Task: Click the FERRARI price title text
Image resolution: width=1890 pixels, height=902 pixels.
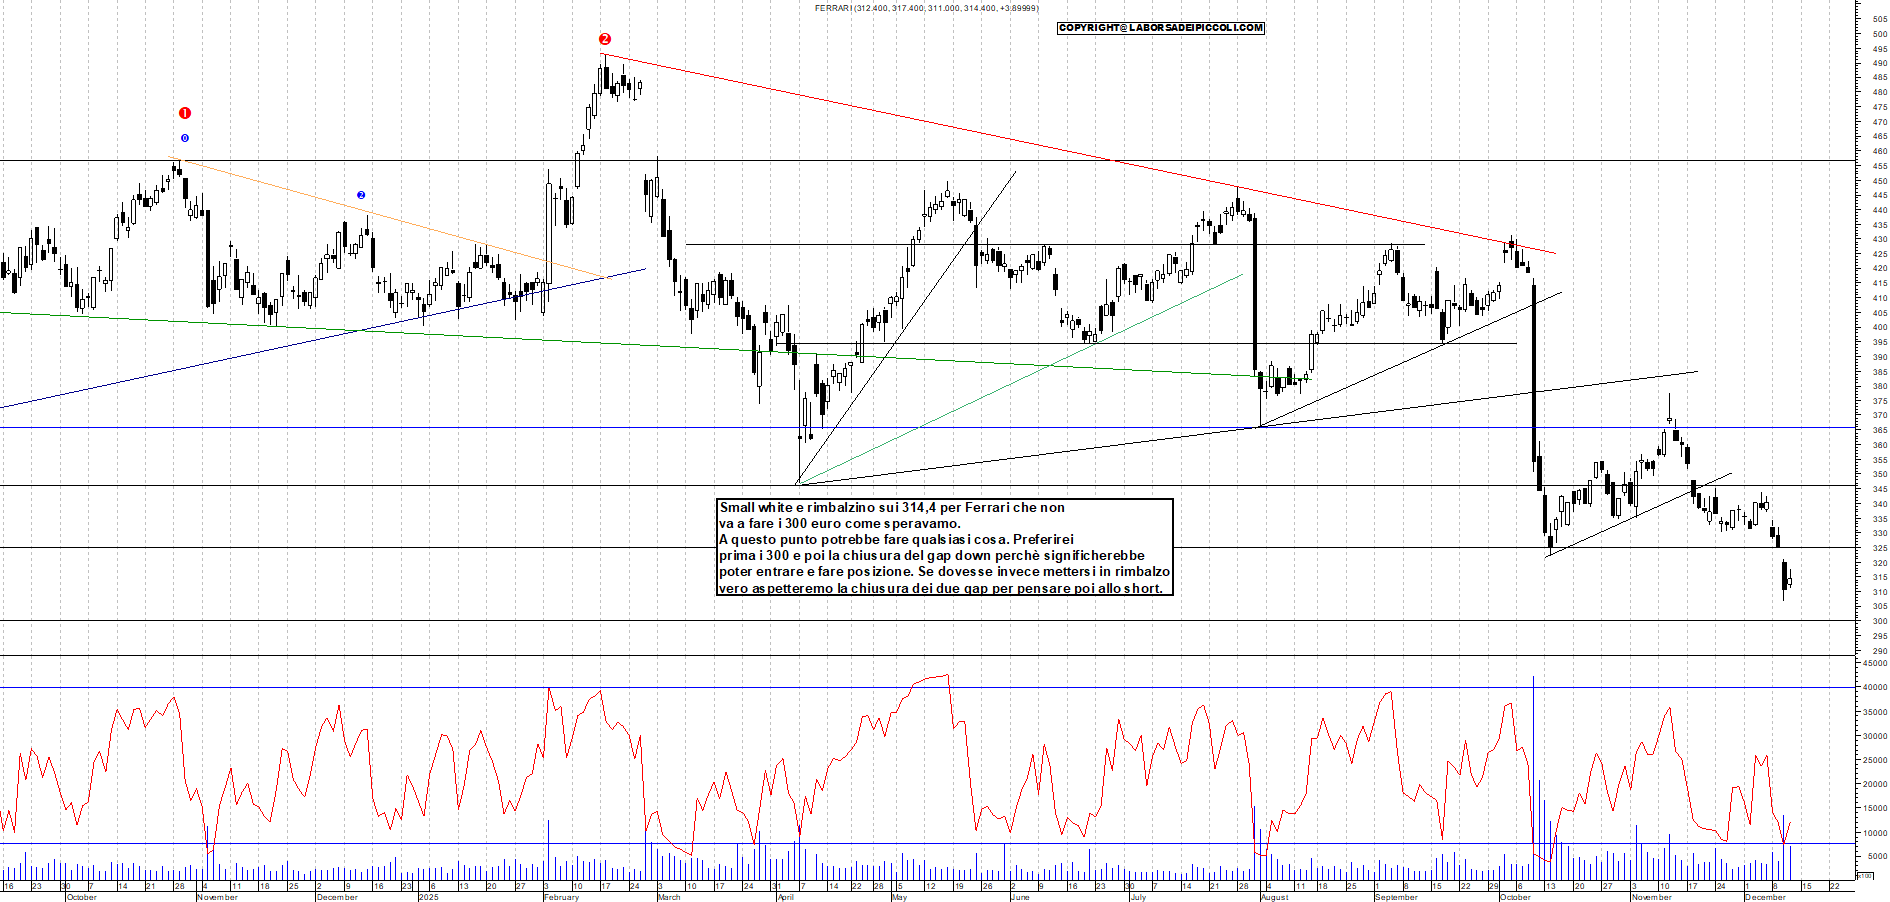Action: tap(926, 8)
